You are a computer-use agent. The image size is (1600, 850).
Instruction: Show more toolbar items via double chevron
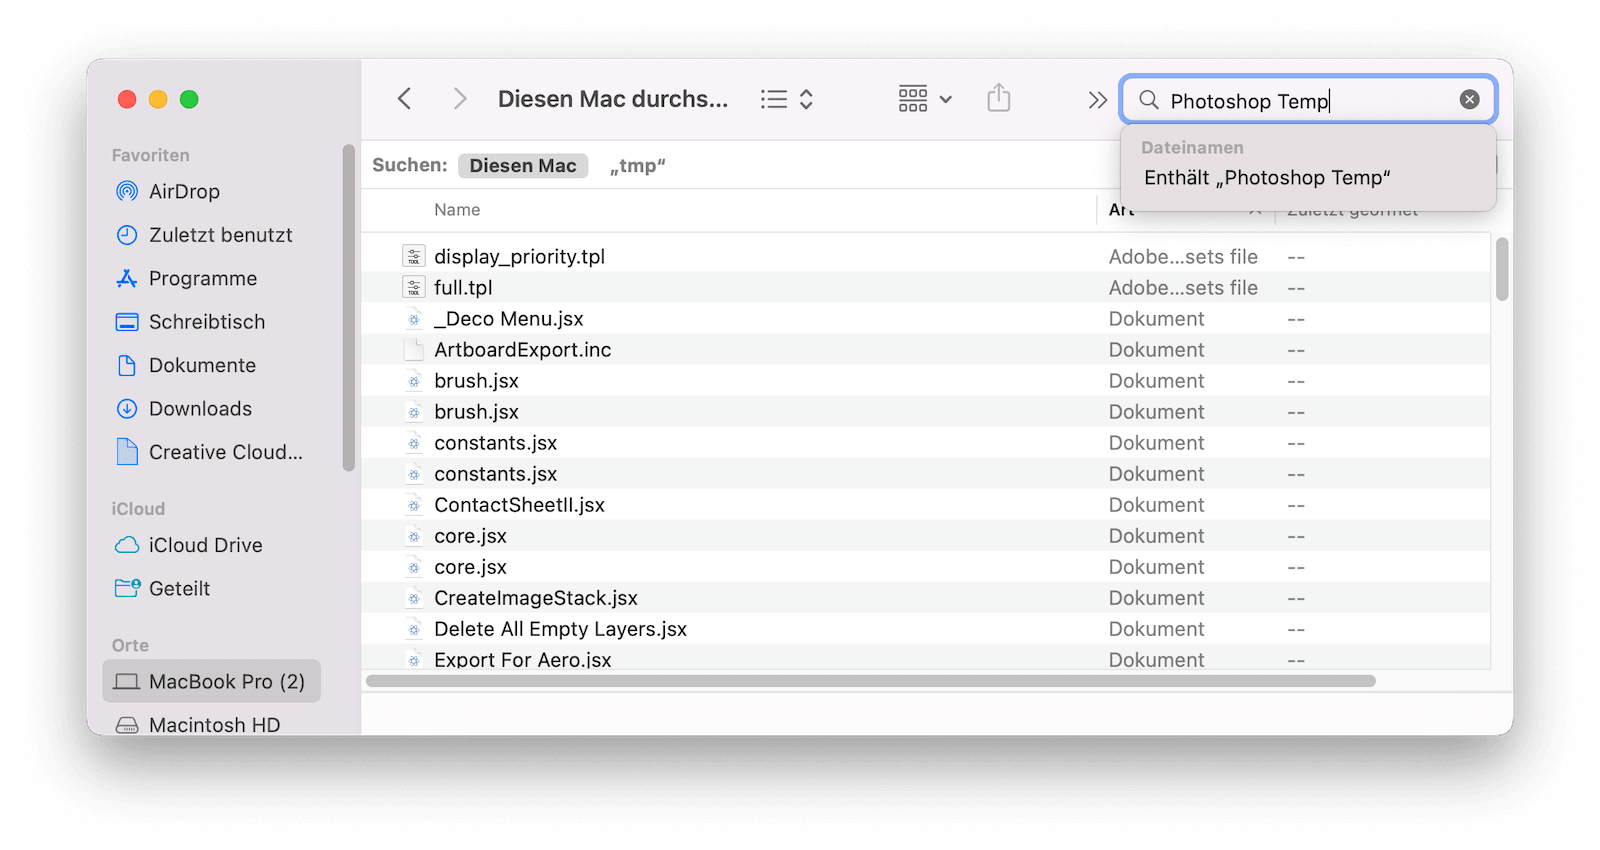pyautogui.click(x=1097, y=100)
